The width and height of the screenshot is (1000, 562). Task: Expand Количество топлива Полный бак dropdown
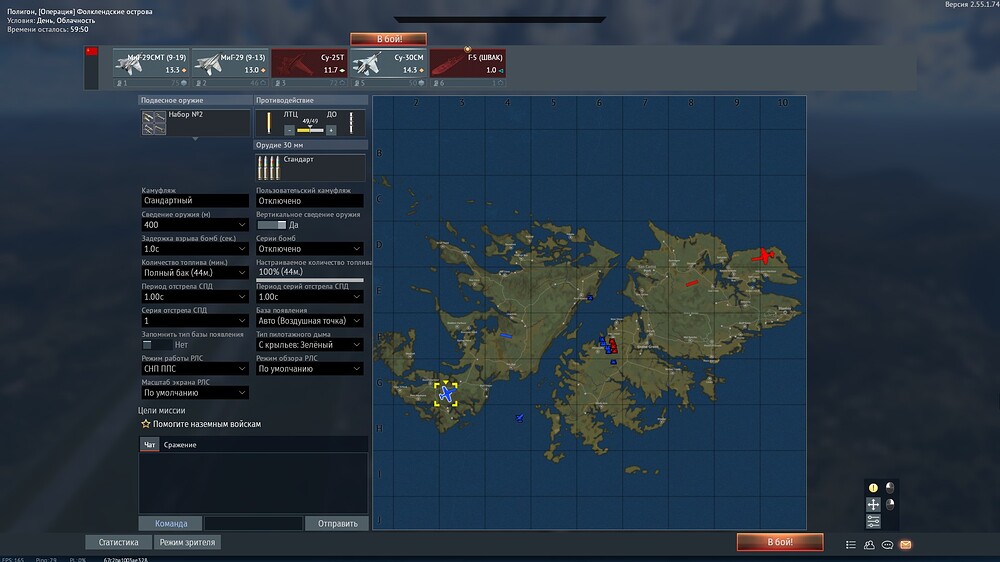[x=195, y=272]
